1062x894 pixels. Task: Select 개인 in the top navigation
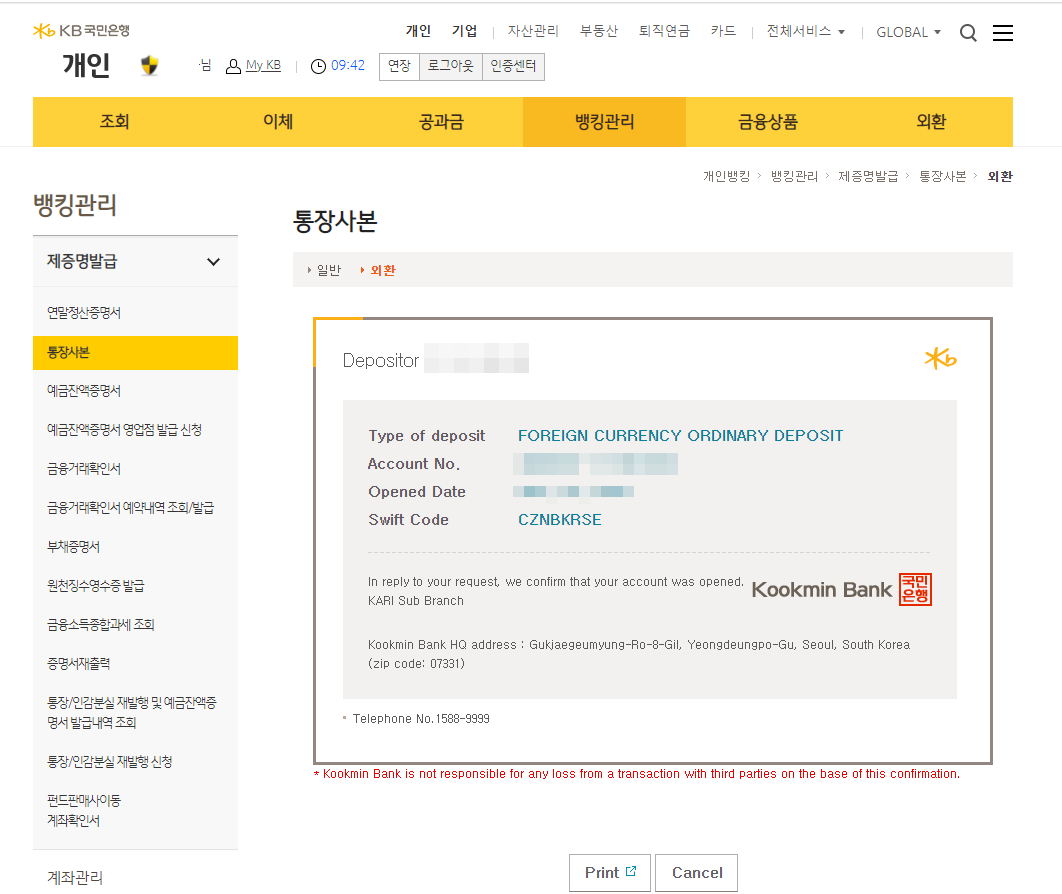tap(418, 31)
